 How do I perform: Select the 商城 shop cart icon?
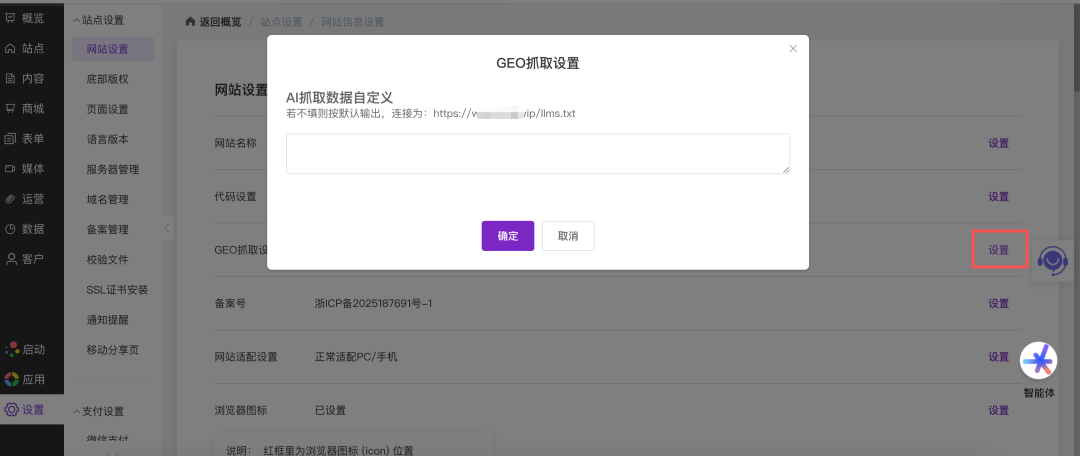10,108
